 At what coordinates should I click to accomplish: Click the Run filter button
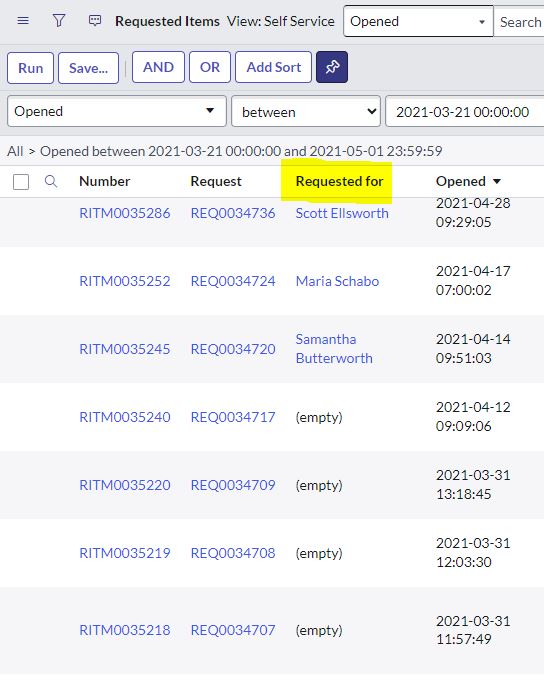click(x=30, y=67)
